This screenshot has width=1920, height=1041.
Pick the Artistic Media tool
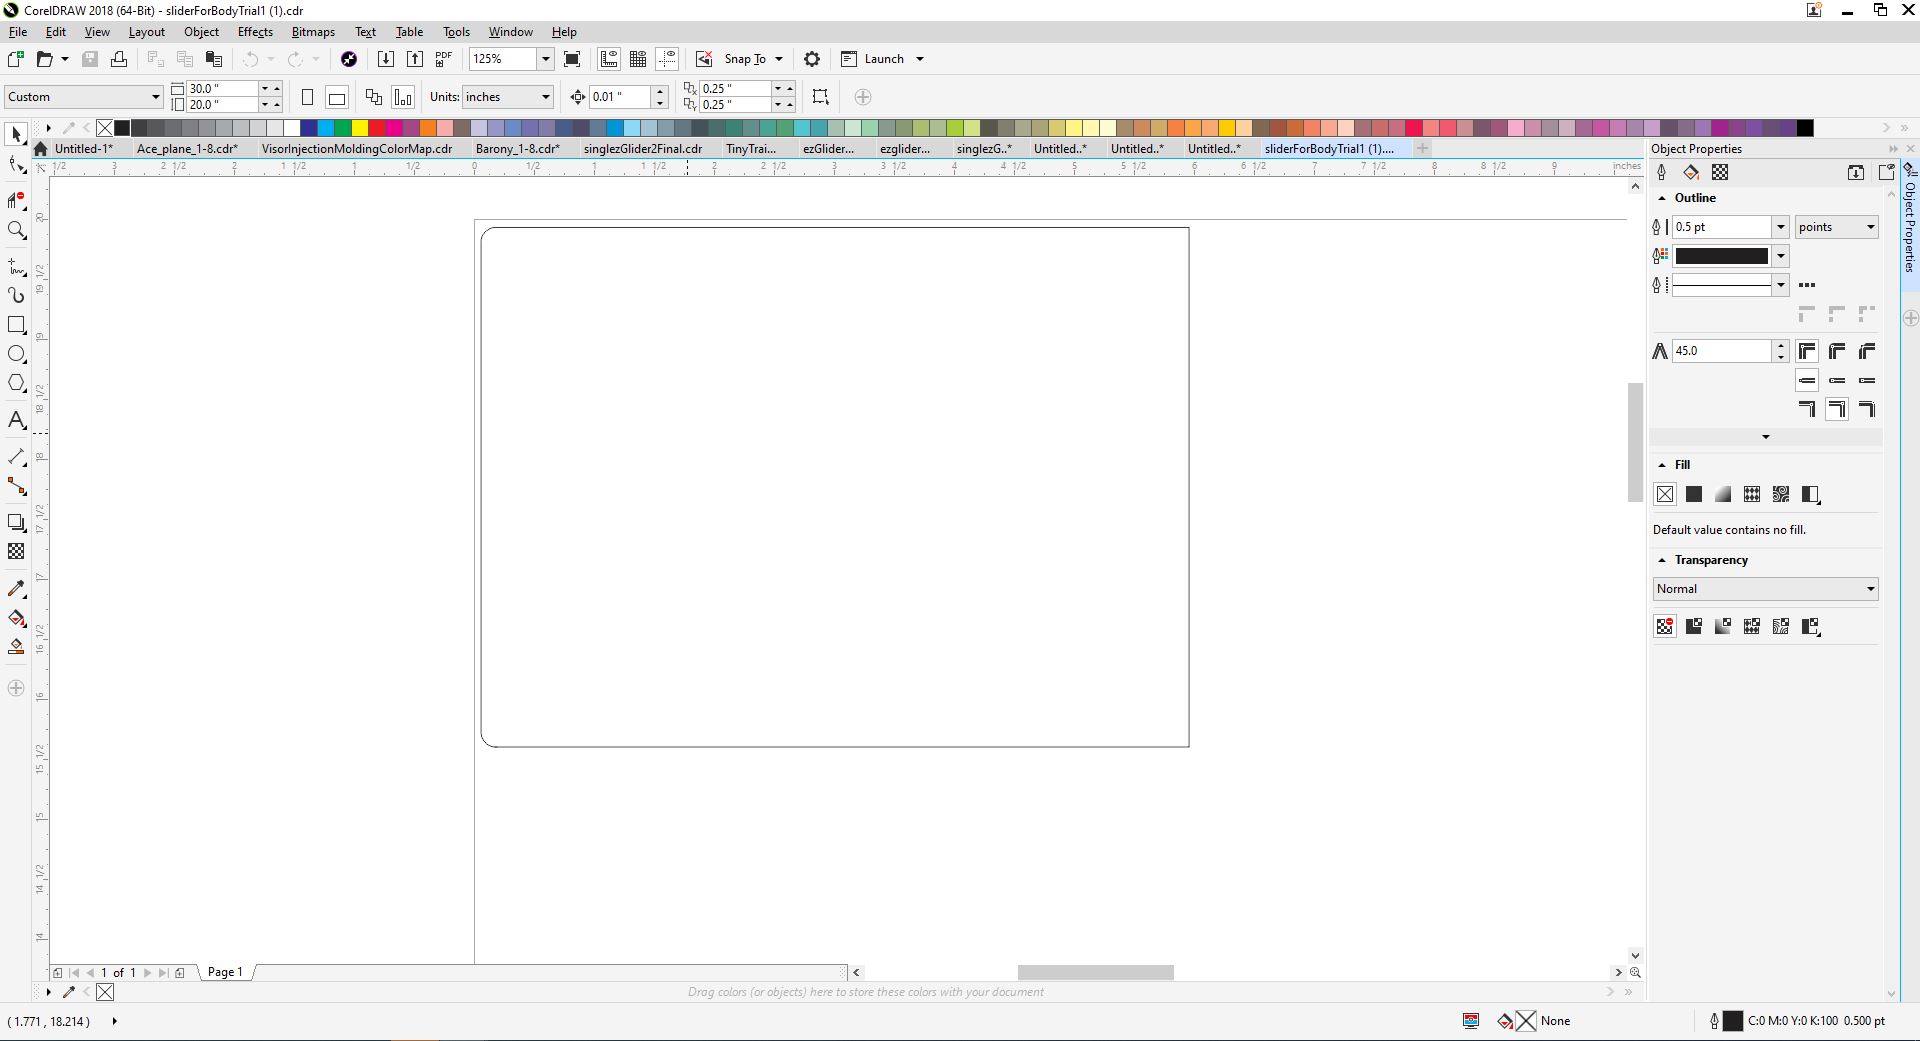[x=16, y=296]
